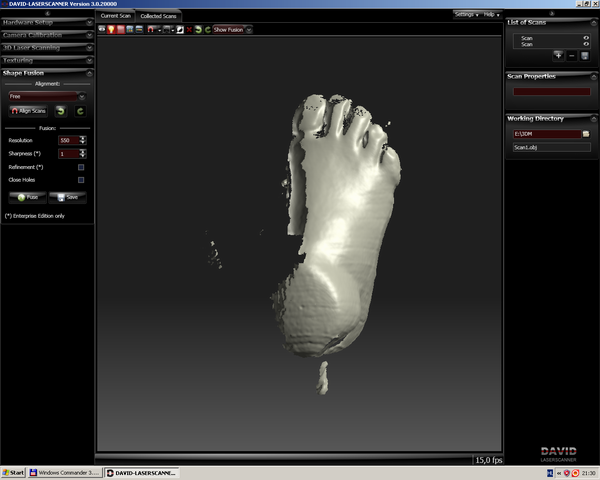The height and width of the screenshot is (480, 600).
Task: Switch to the Current Scan tab
Action: point(116,16)
